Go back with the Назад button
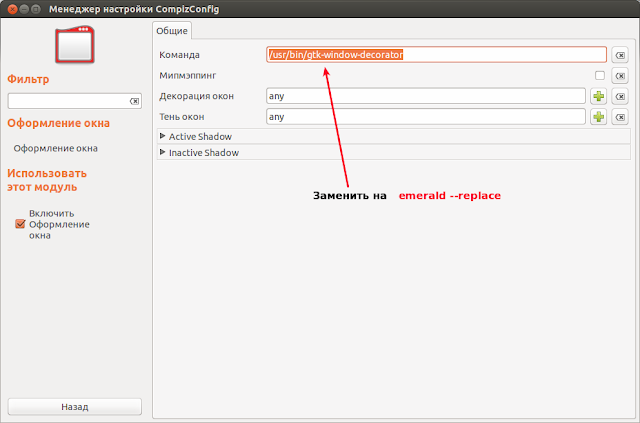The width and height of the screenshot is (640, 423). point(75,407)
